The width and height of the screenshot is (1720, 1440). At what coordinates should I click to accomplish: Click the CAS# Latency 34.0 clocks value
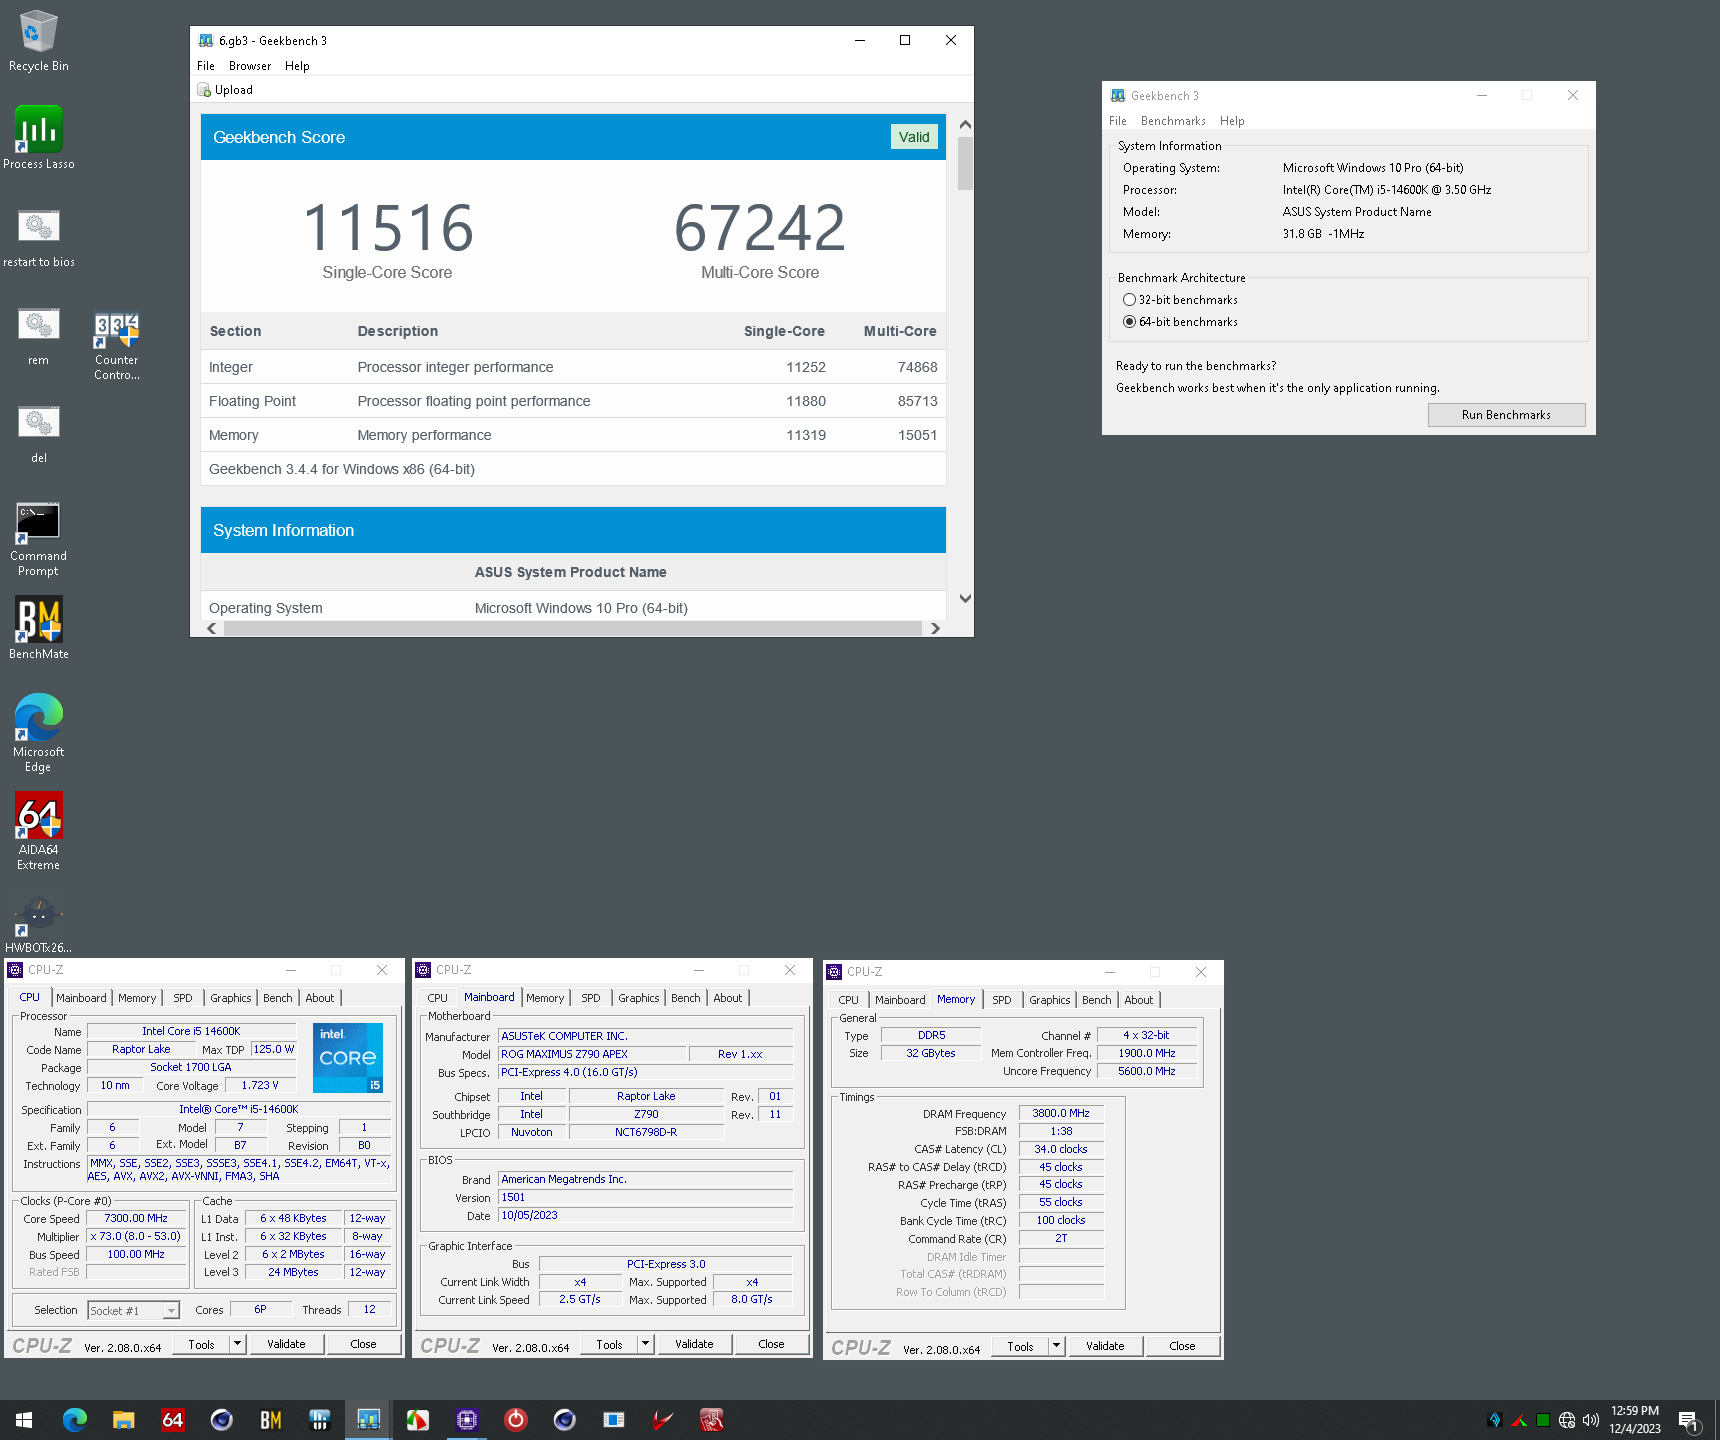pyautogui.click(x=1061, y=1149)
